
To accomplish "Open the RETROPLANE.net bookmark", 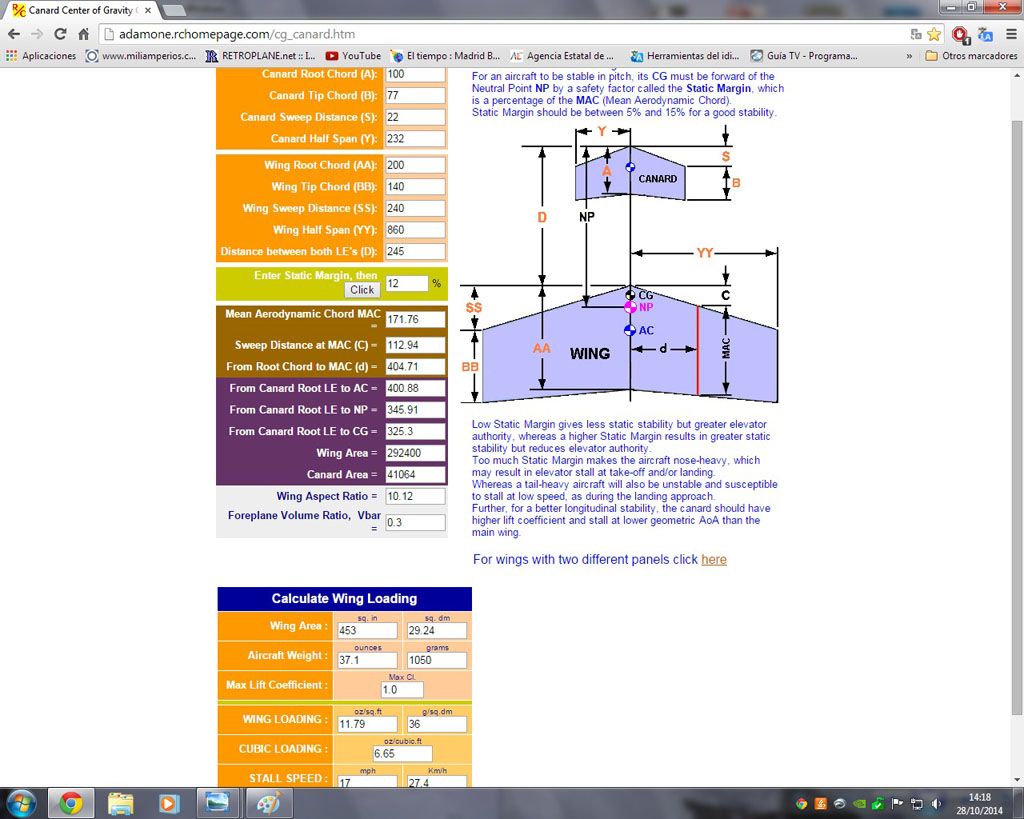I will (260, 56).
